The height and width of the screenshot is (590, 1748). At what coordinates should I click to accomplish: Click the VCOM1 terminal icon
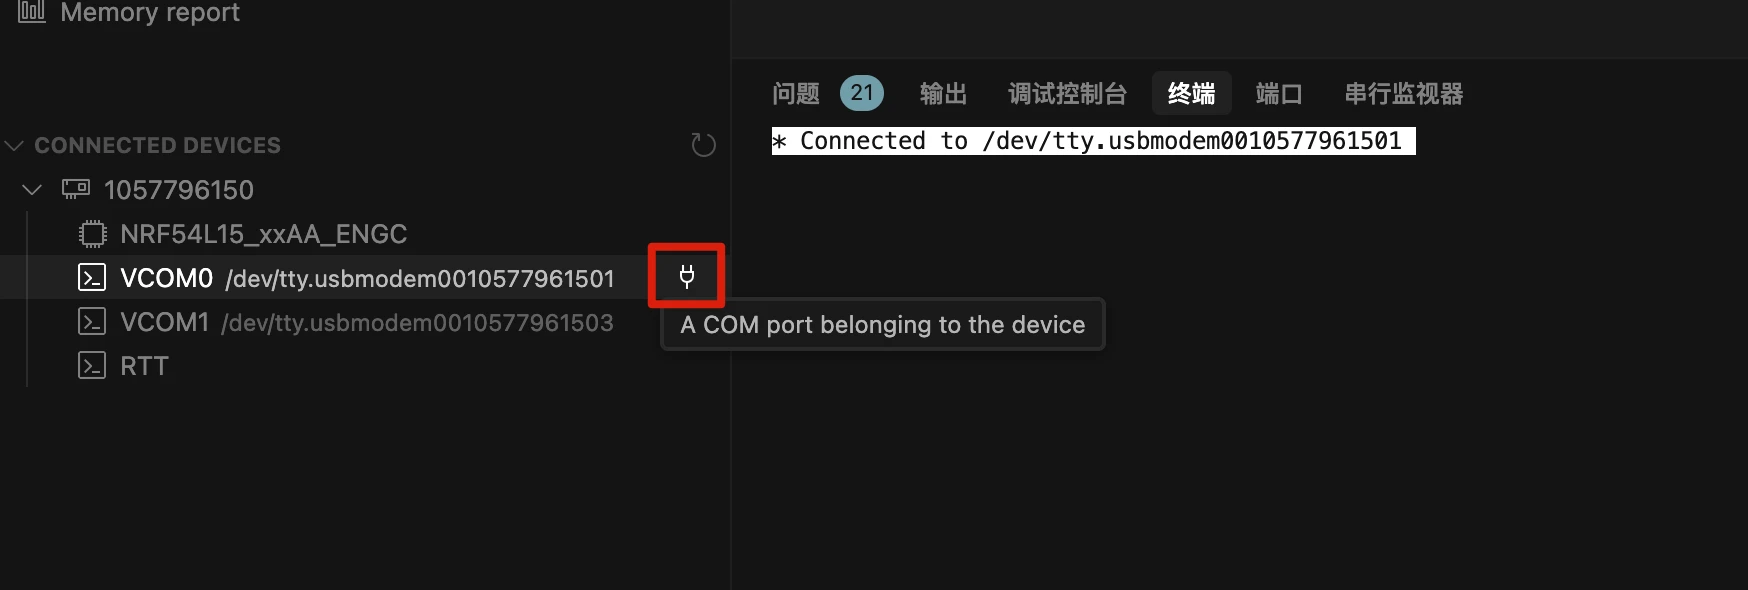(92, 322)
